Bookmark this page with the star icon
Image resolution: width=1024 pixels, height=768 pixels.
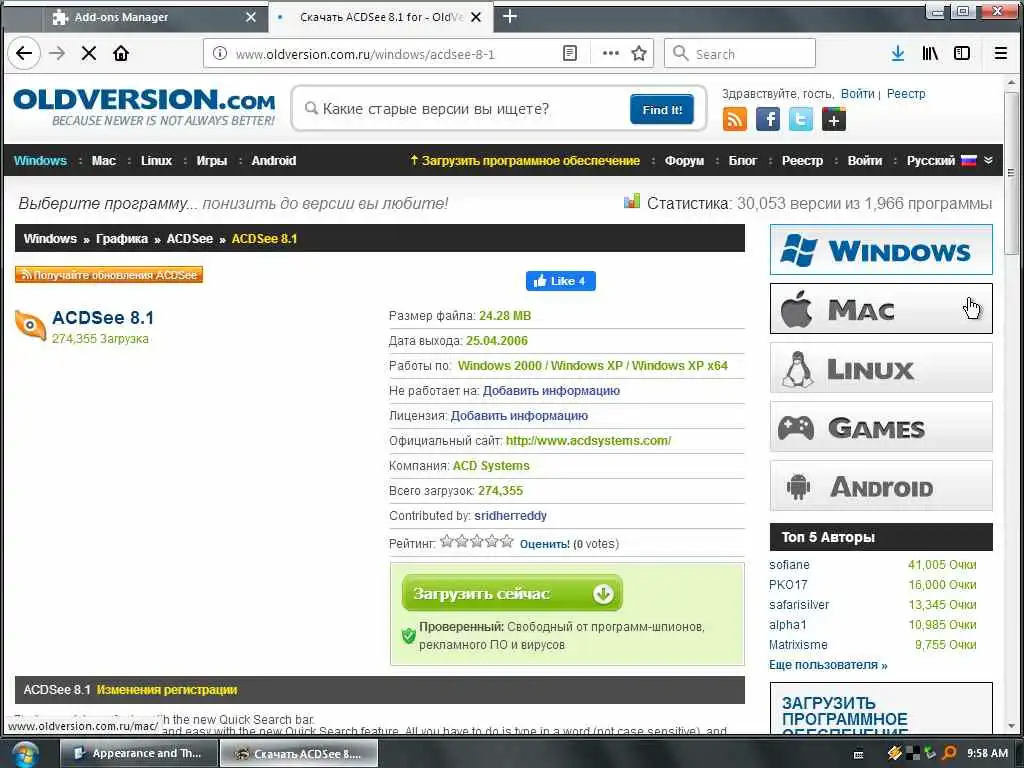(639, 54)
